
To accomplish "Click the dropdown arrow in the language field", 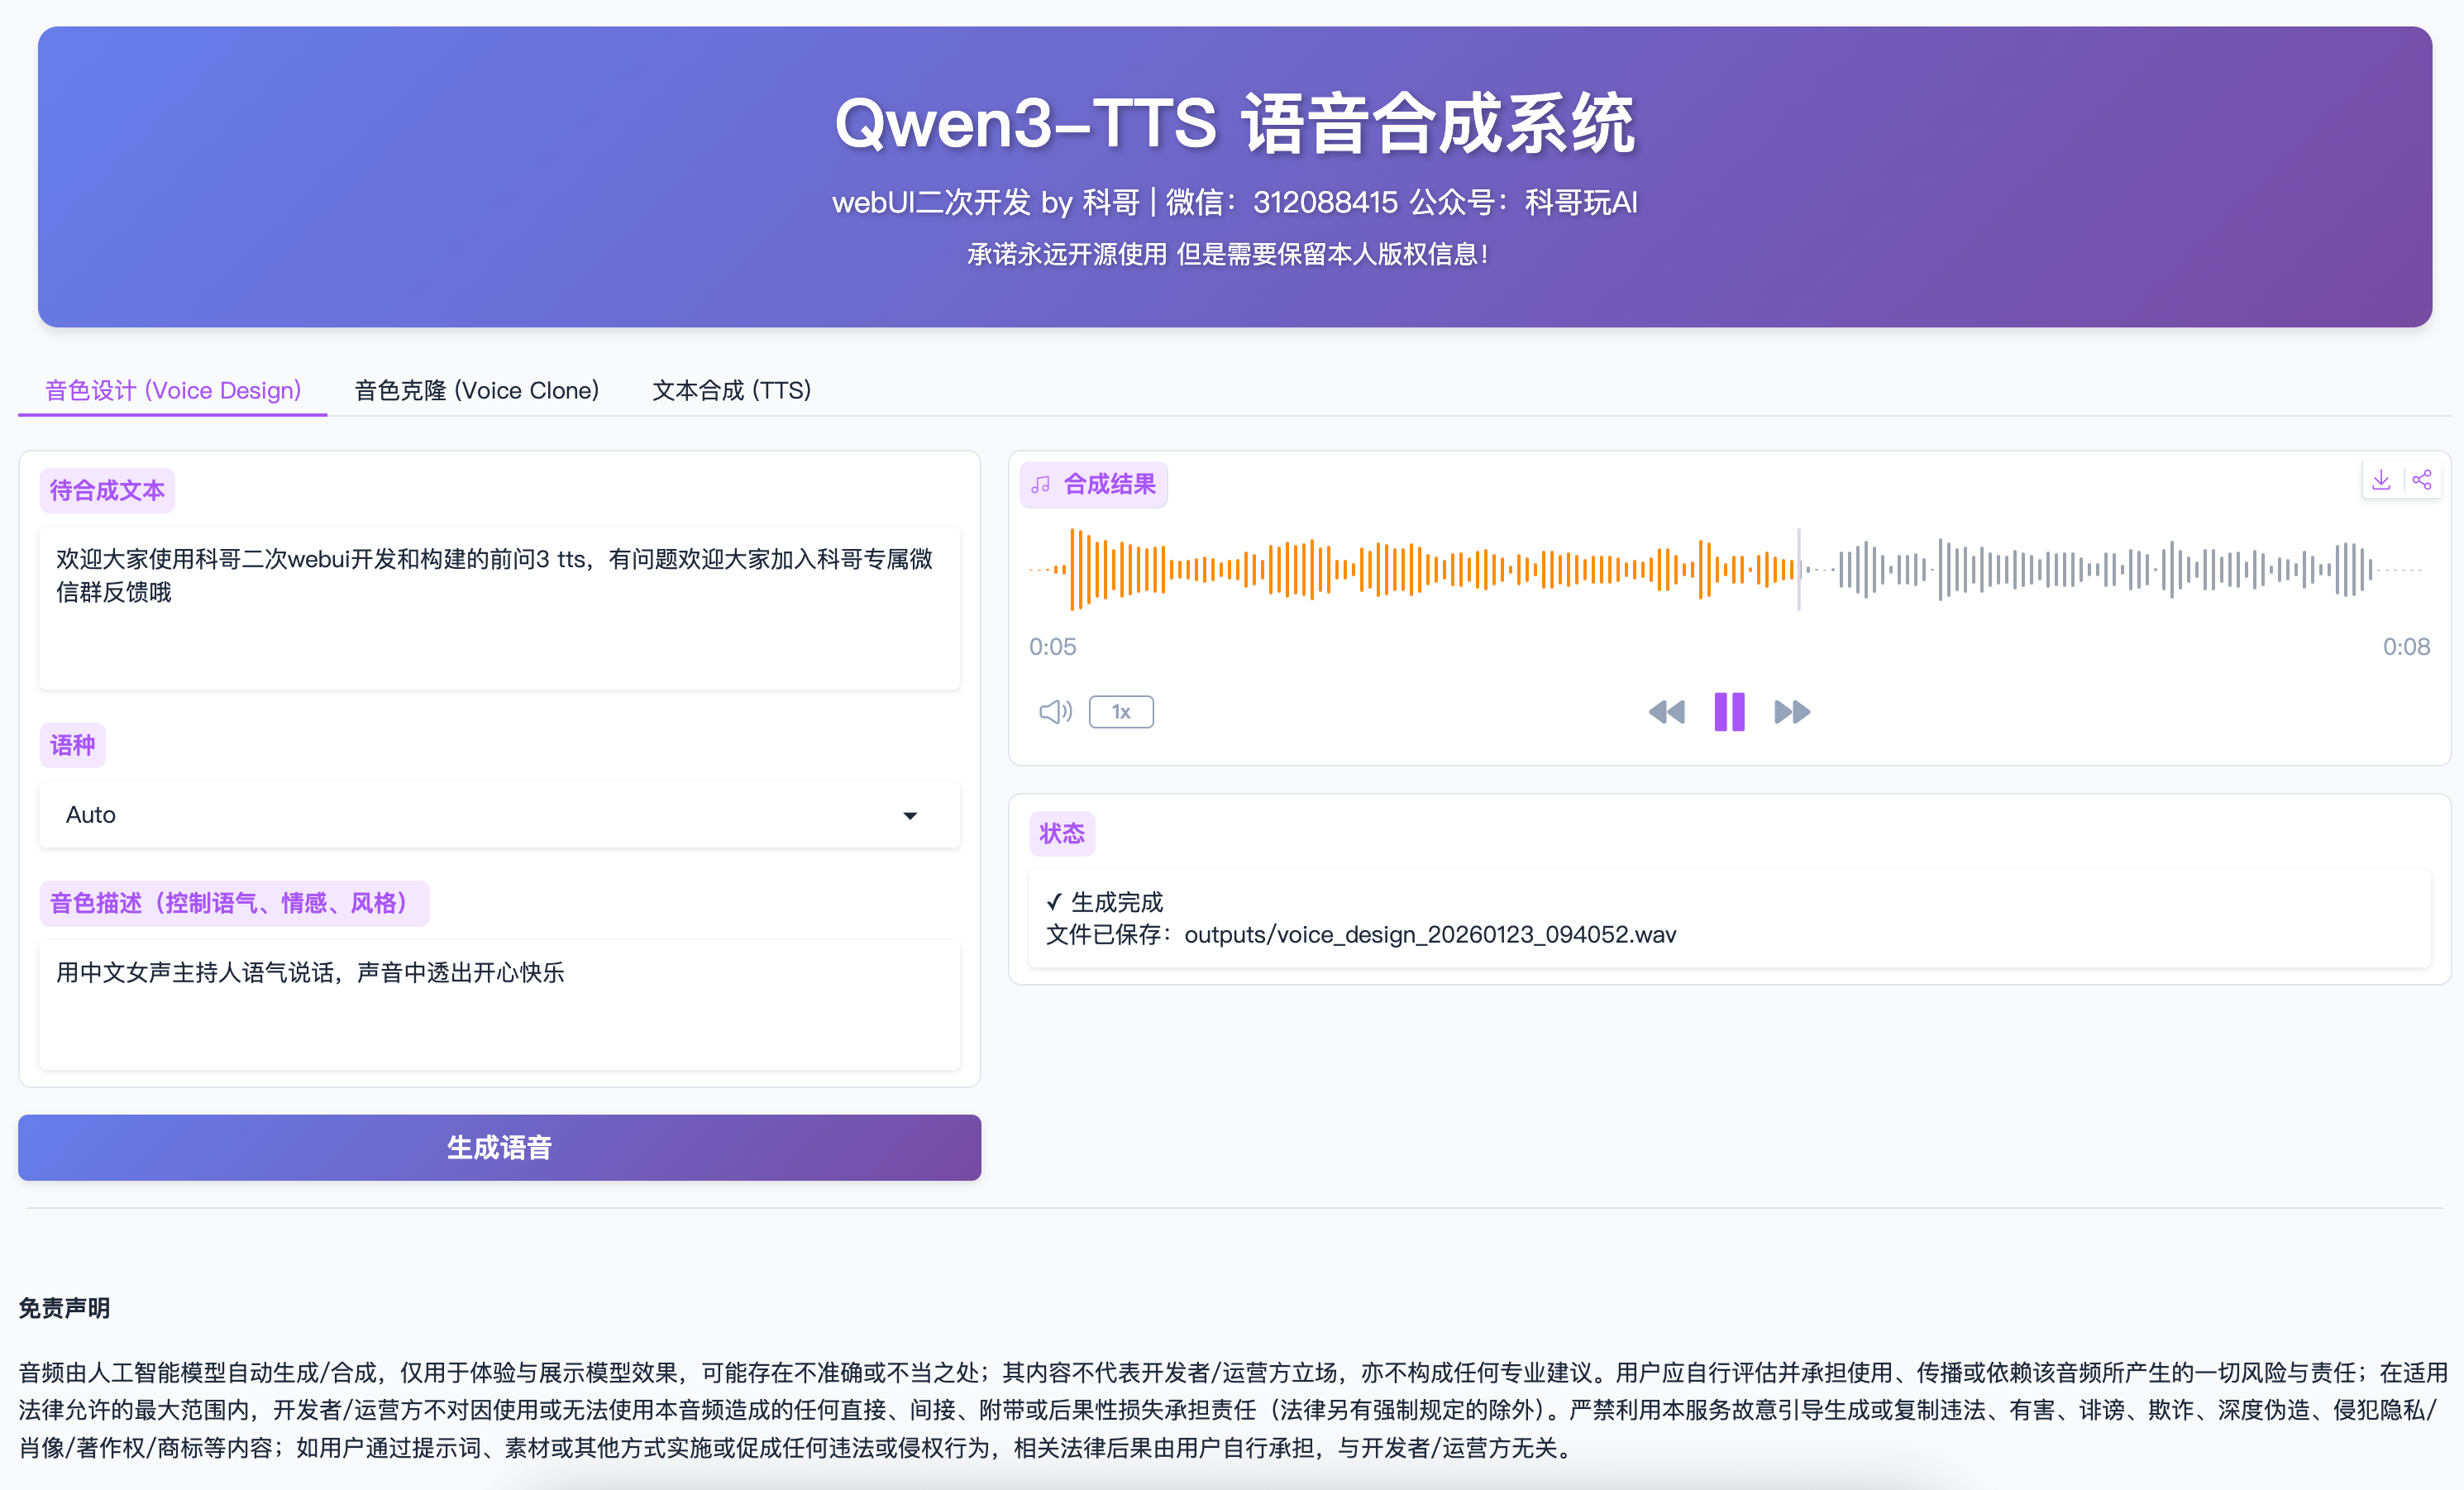I will coord(910,816).
